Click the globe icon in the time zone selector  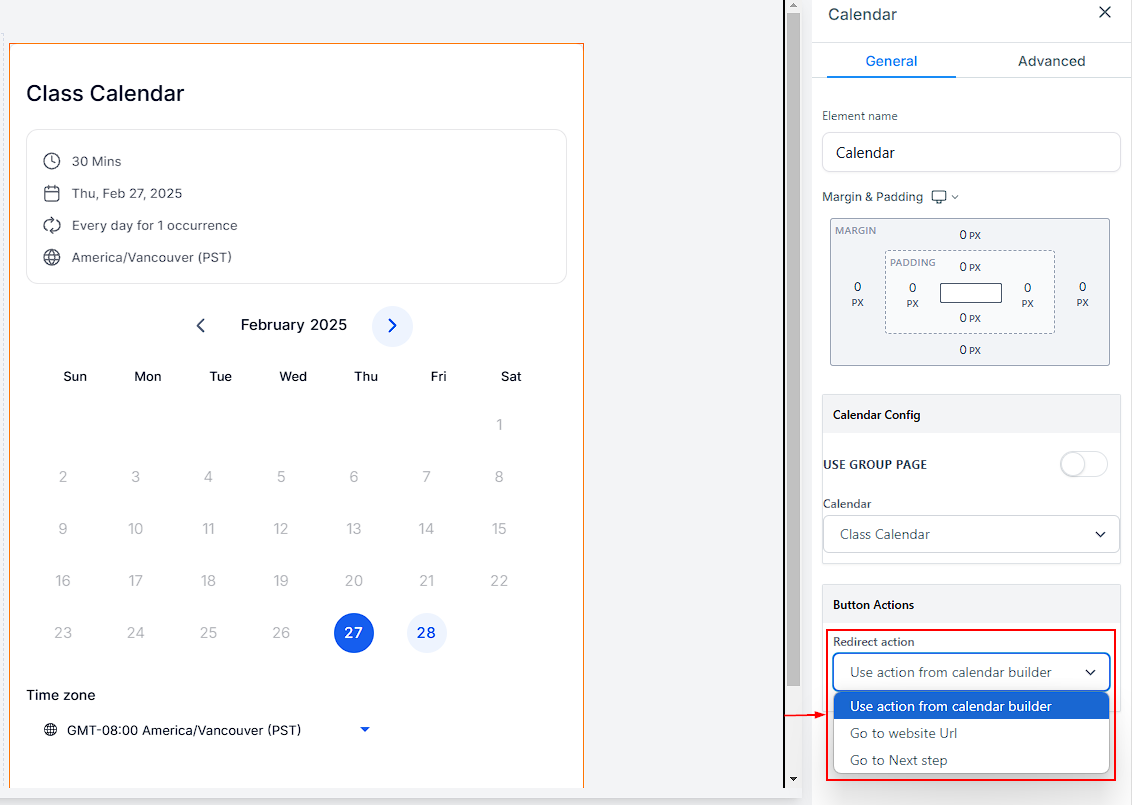point(51,730)
